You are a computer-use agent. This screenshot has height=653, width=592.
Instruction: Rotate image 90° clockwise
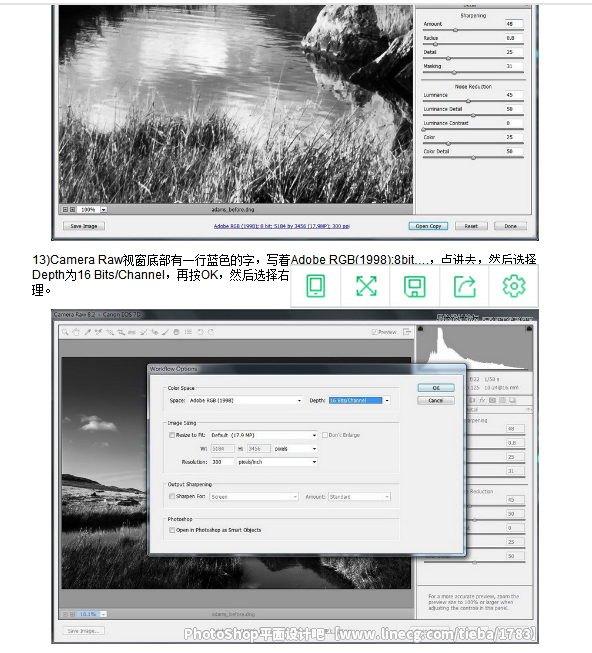tap(211, 332)
